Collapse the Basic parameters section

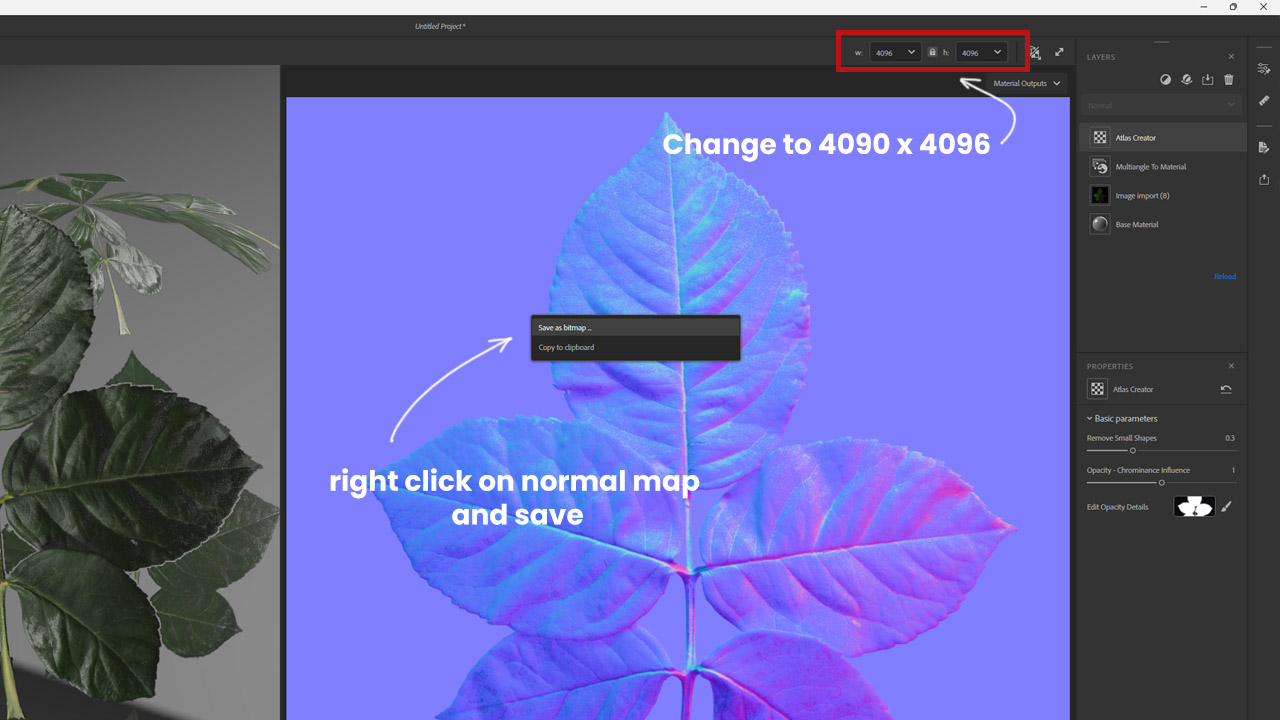point(1090,419)
